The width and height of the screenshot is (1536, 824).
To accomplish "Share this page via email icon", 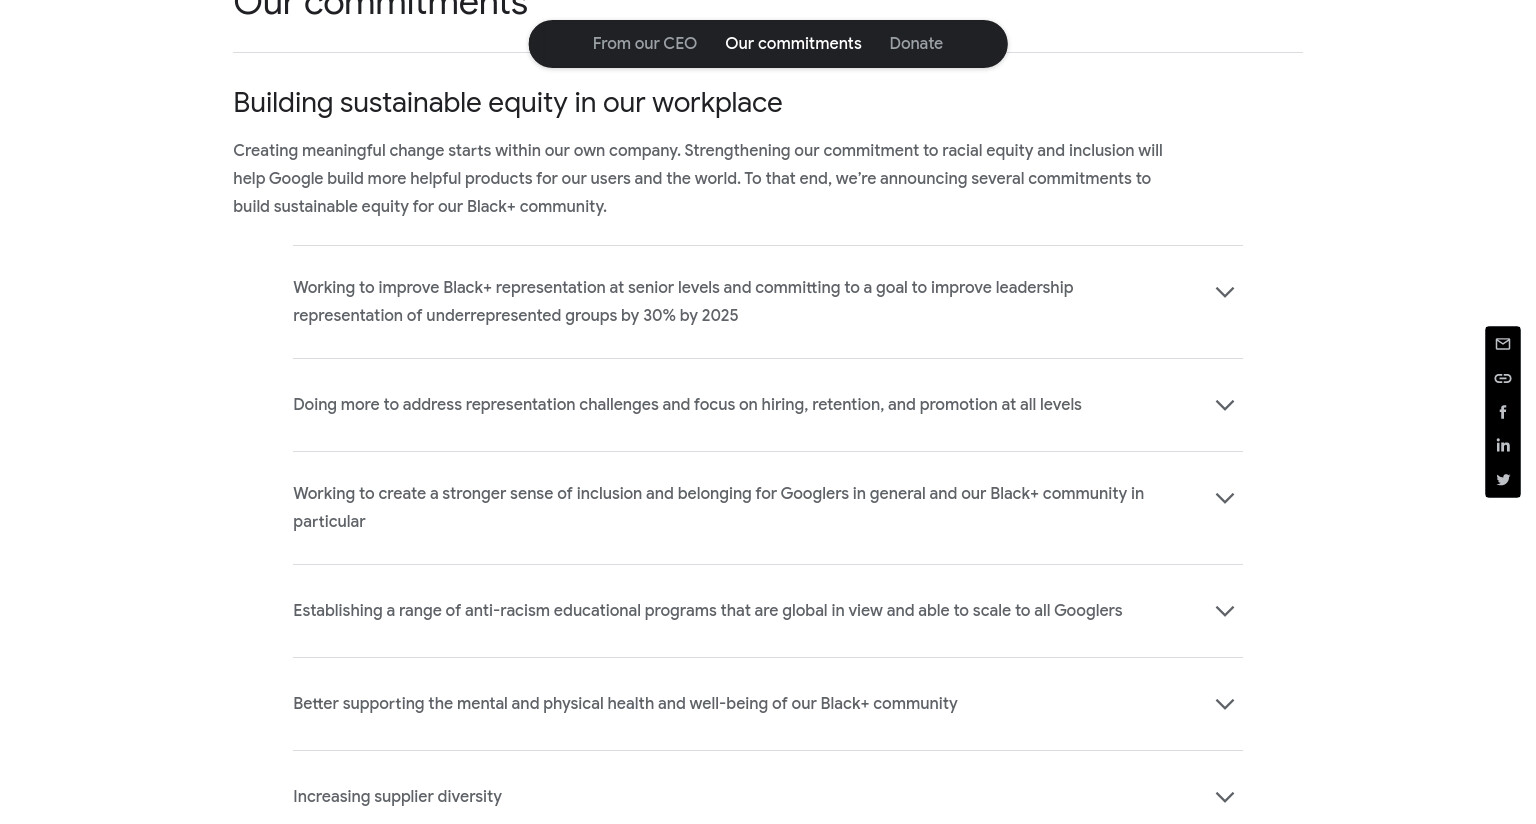I will [1503, 344].
